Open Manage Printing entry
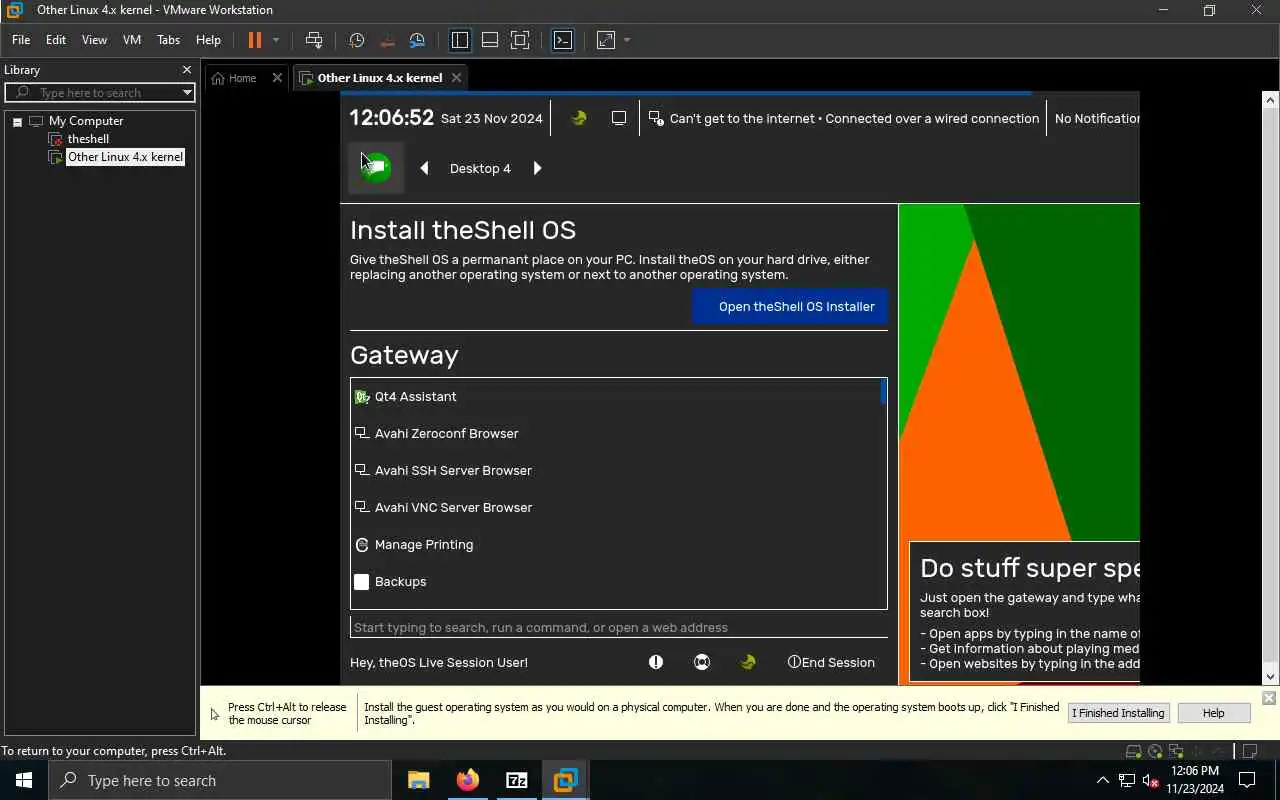1280x800 pixels. point(616,545)
